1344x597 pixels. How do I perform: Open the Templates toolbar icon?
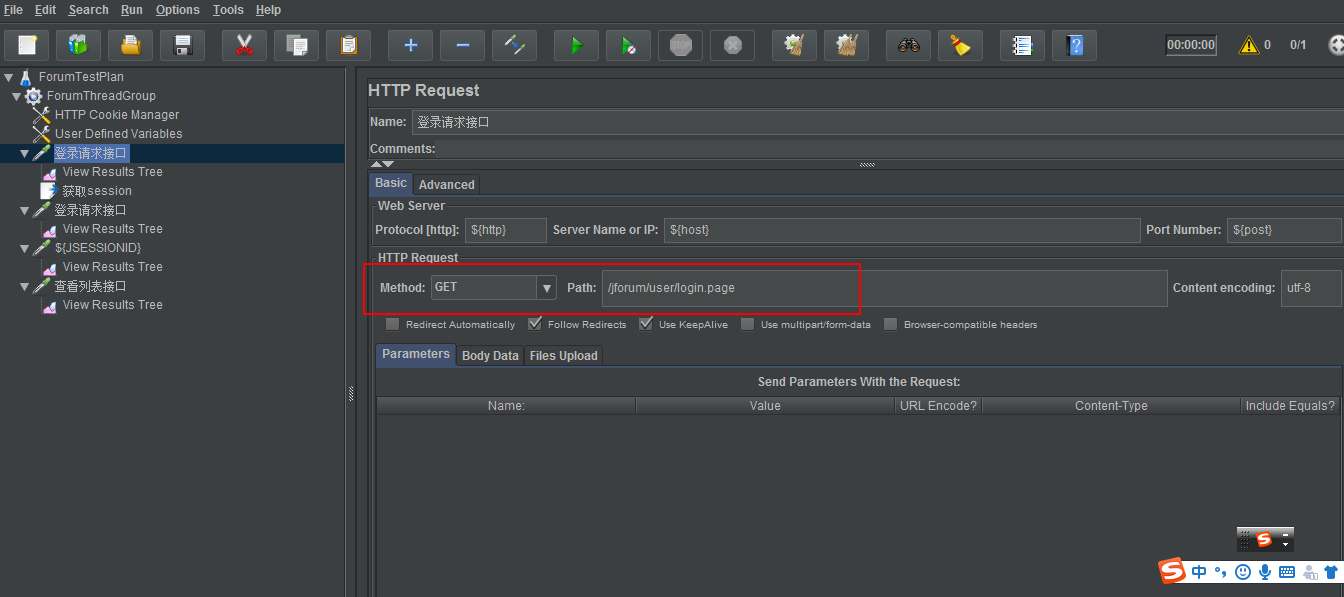[x=78, y=45]
